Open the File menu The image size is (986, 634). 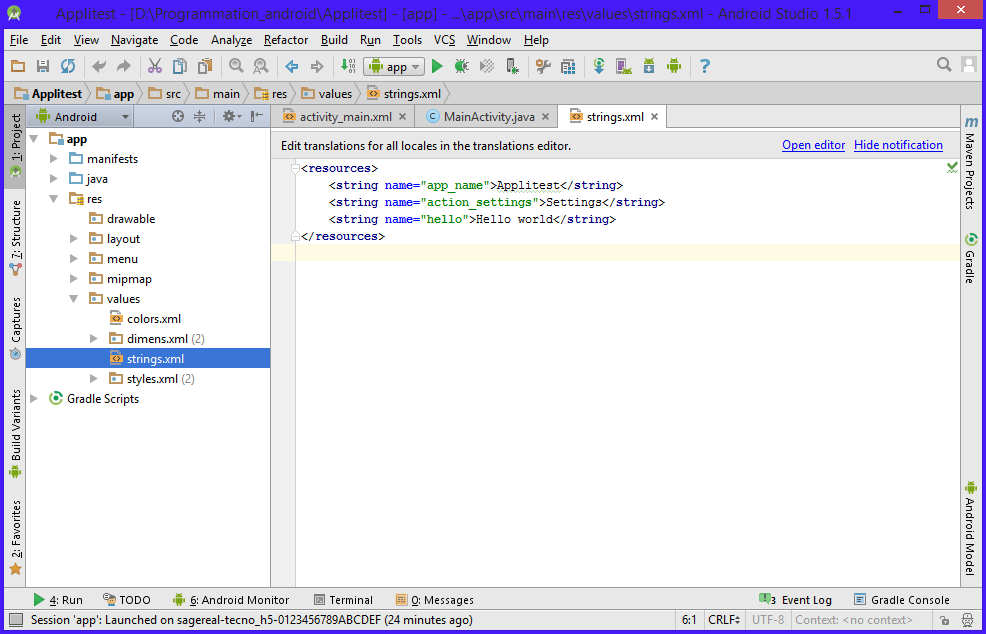pyautogui.click(x=19, y=40)
